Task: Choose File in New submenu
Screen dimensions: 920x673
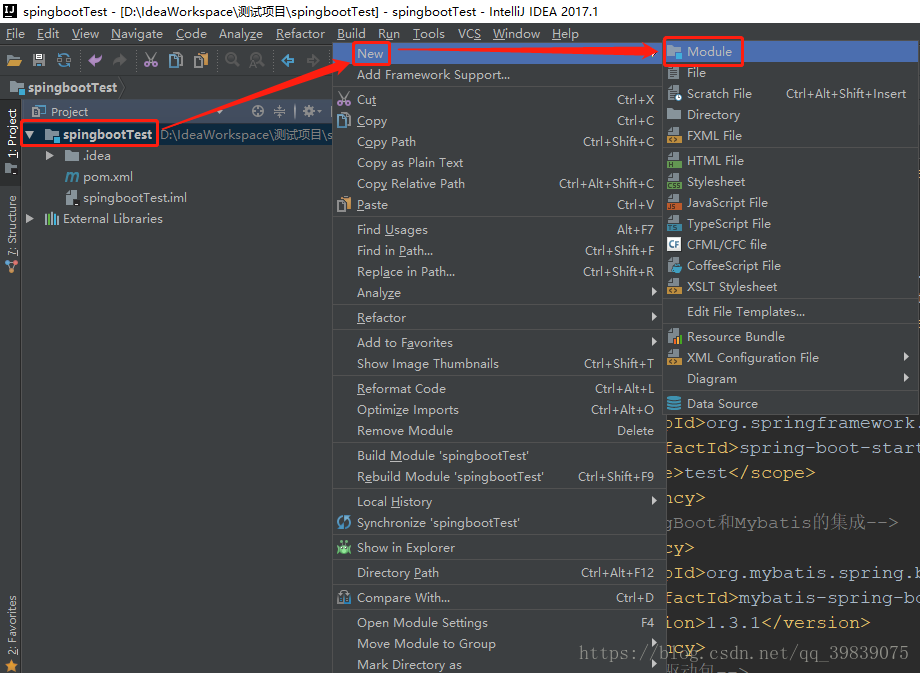Action: pyautogui.click(x=790, y=73)
